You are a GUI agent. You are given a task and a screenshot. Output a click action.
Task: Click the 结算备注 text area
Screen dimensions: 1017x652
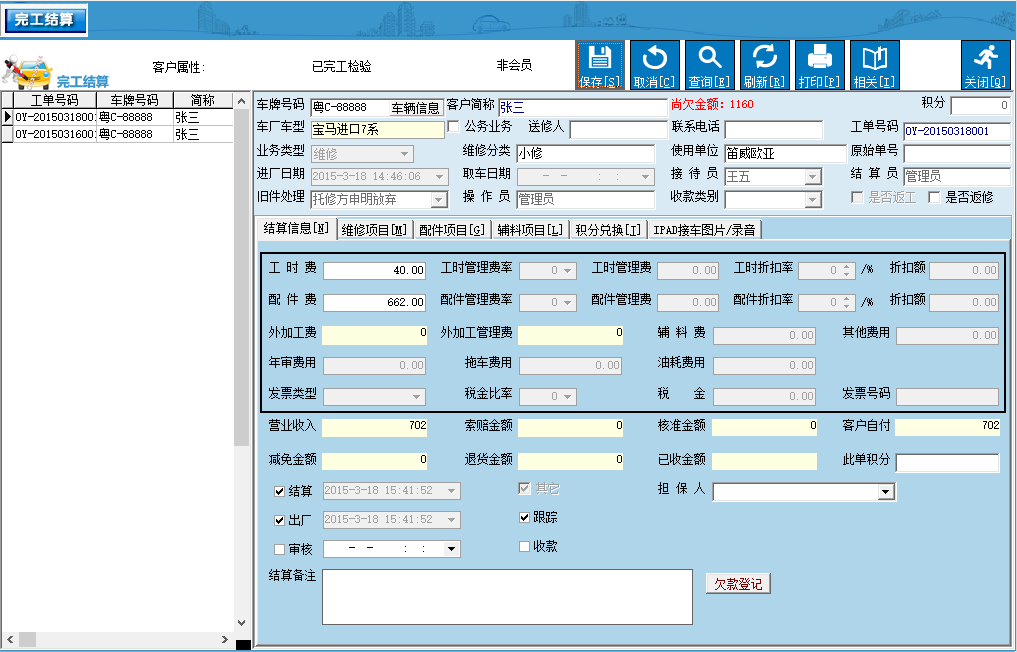tap(507, 597)
